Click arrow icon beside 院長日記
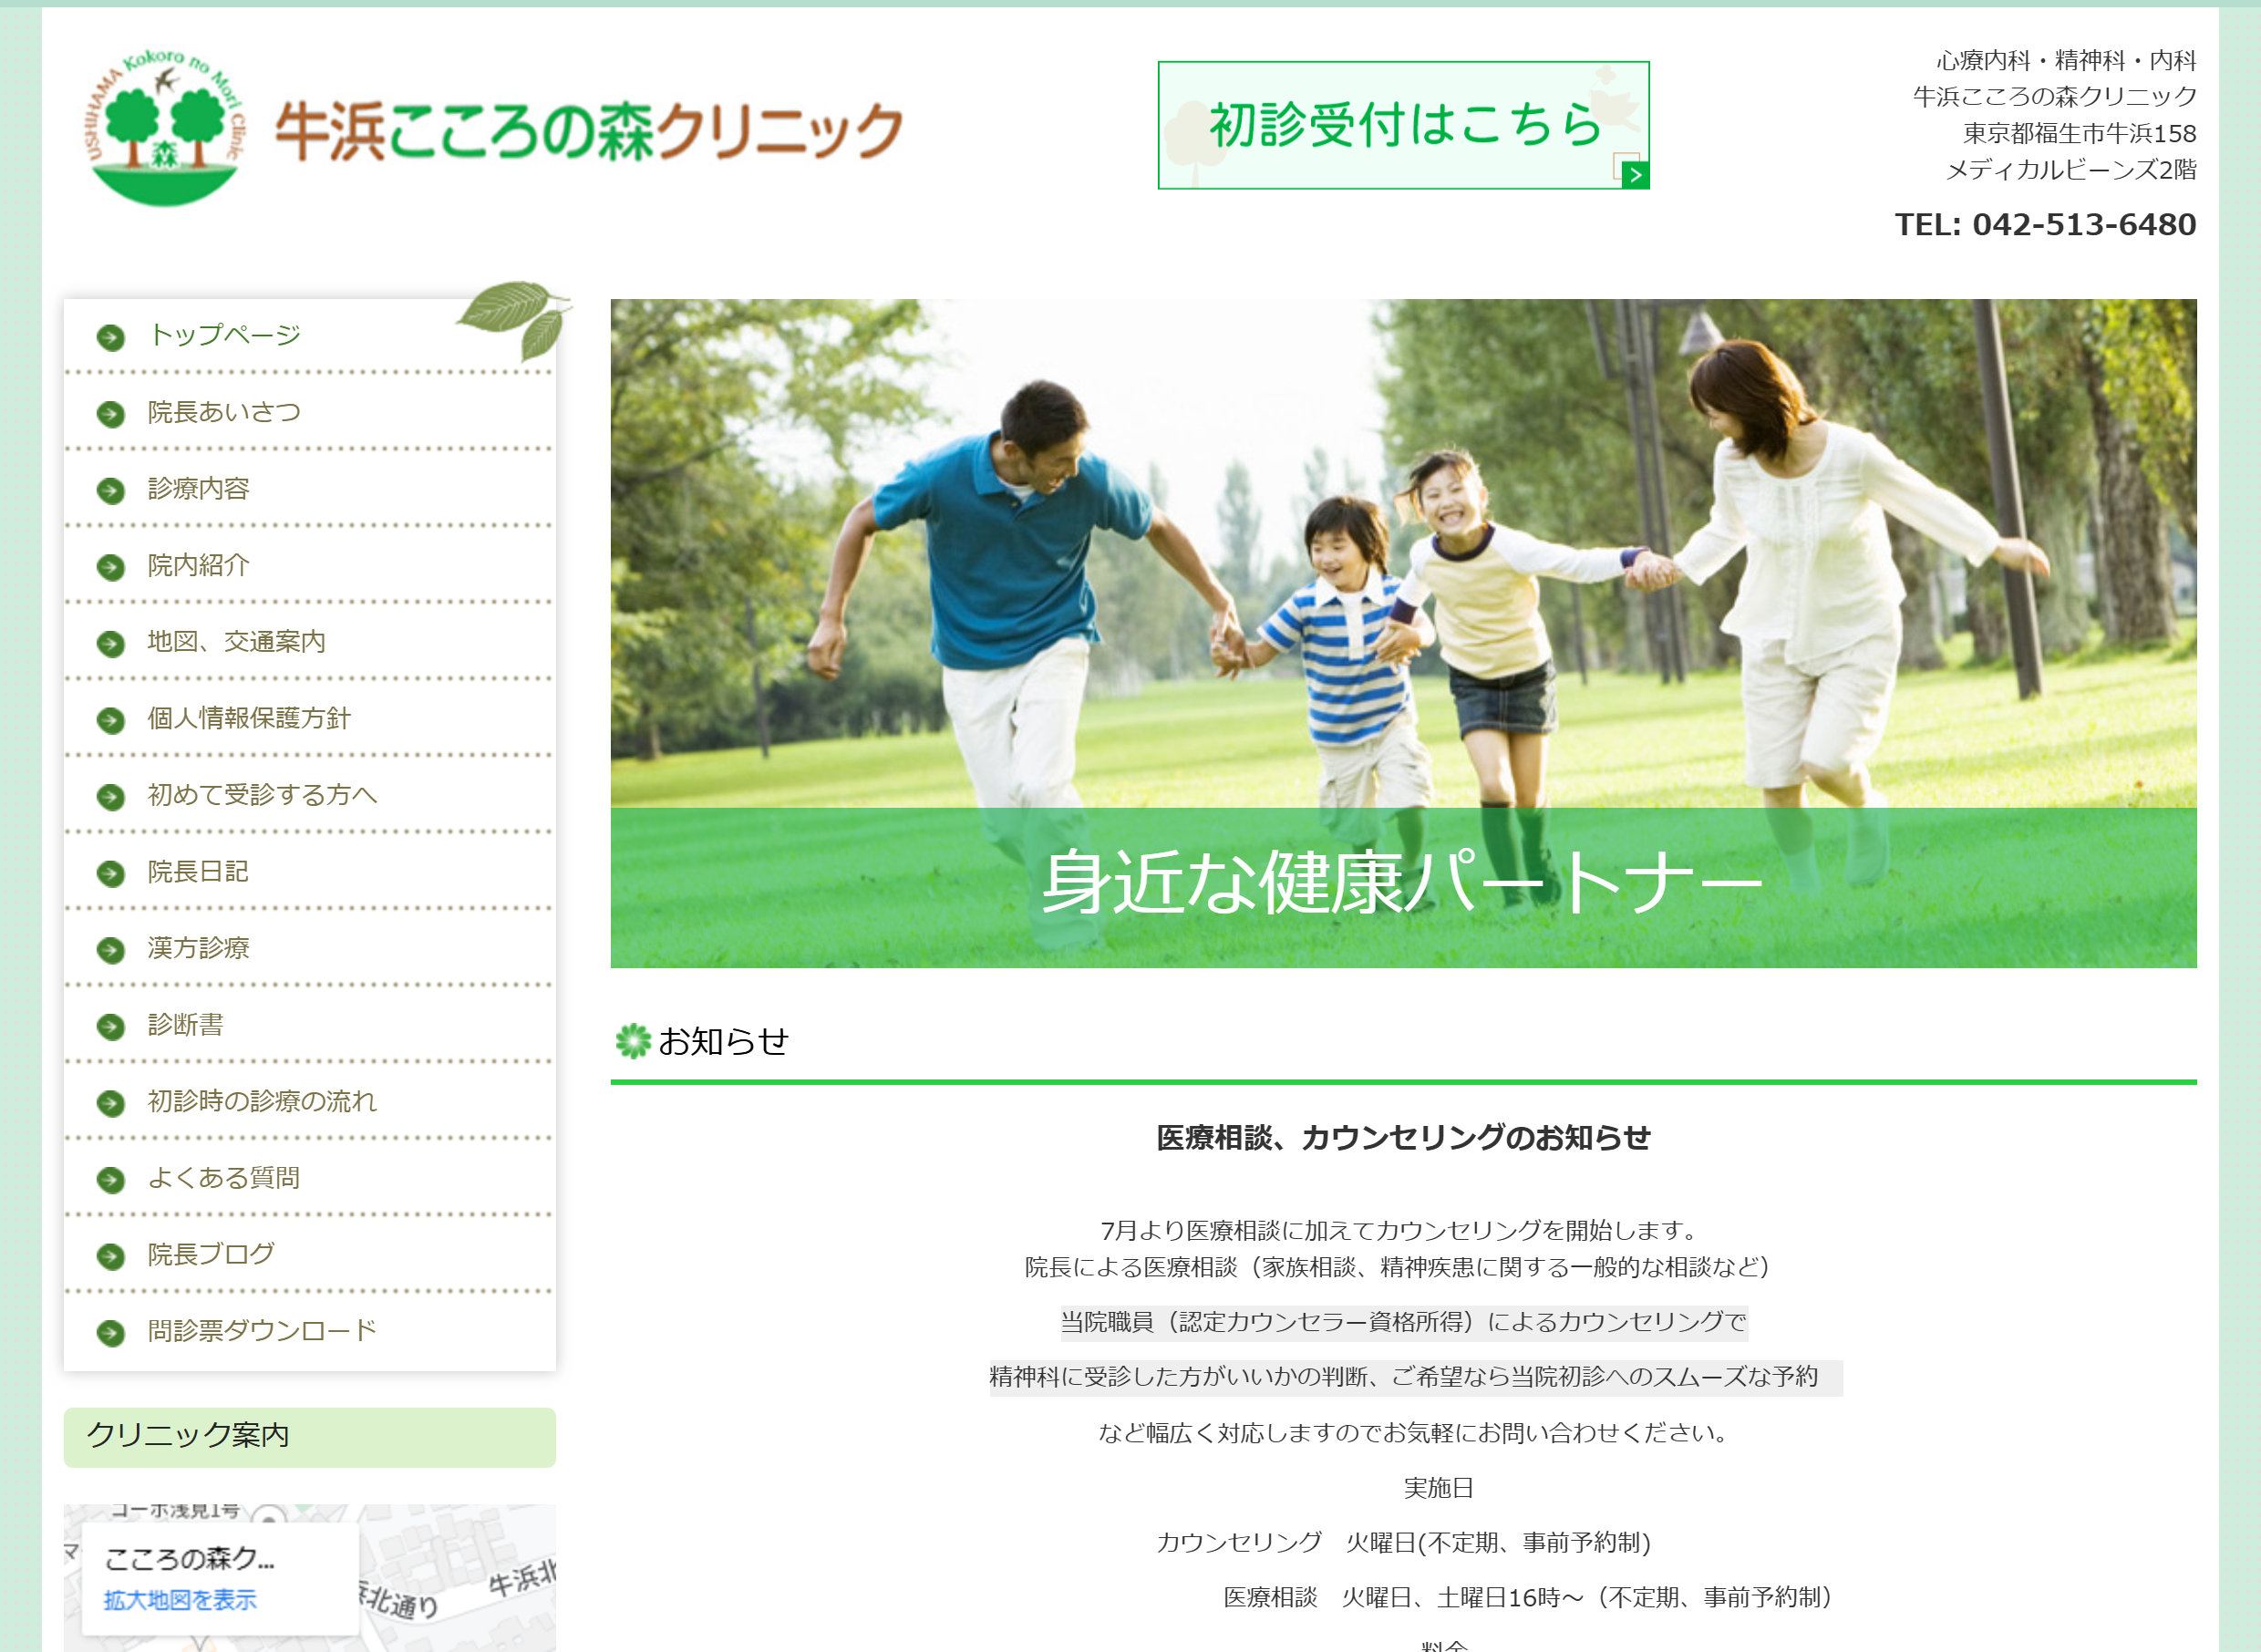2261x1652 pixels. pyautogui.click(x=111, y=874)
